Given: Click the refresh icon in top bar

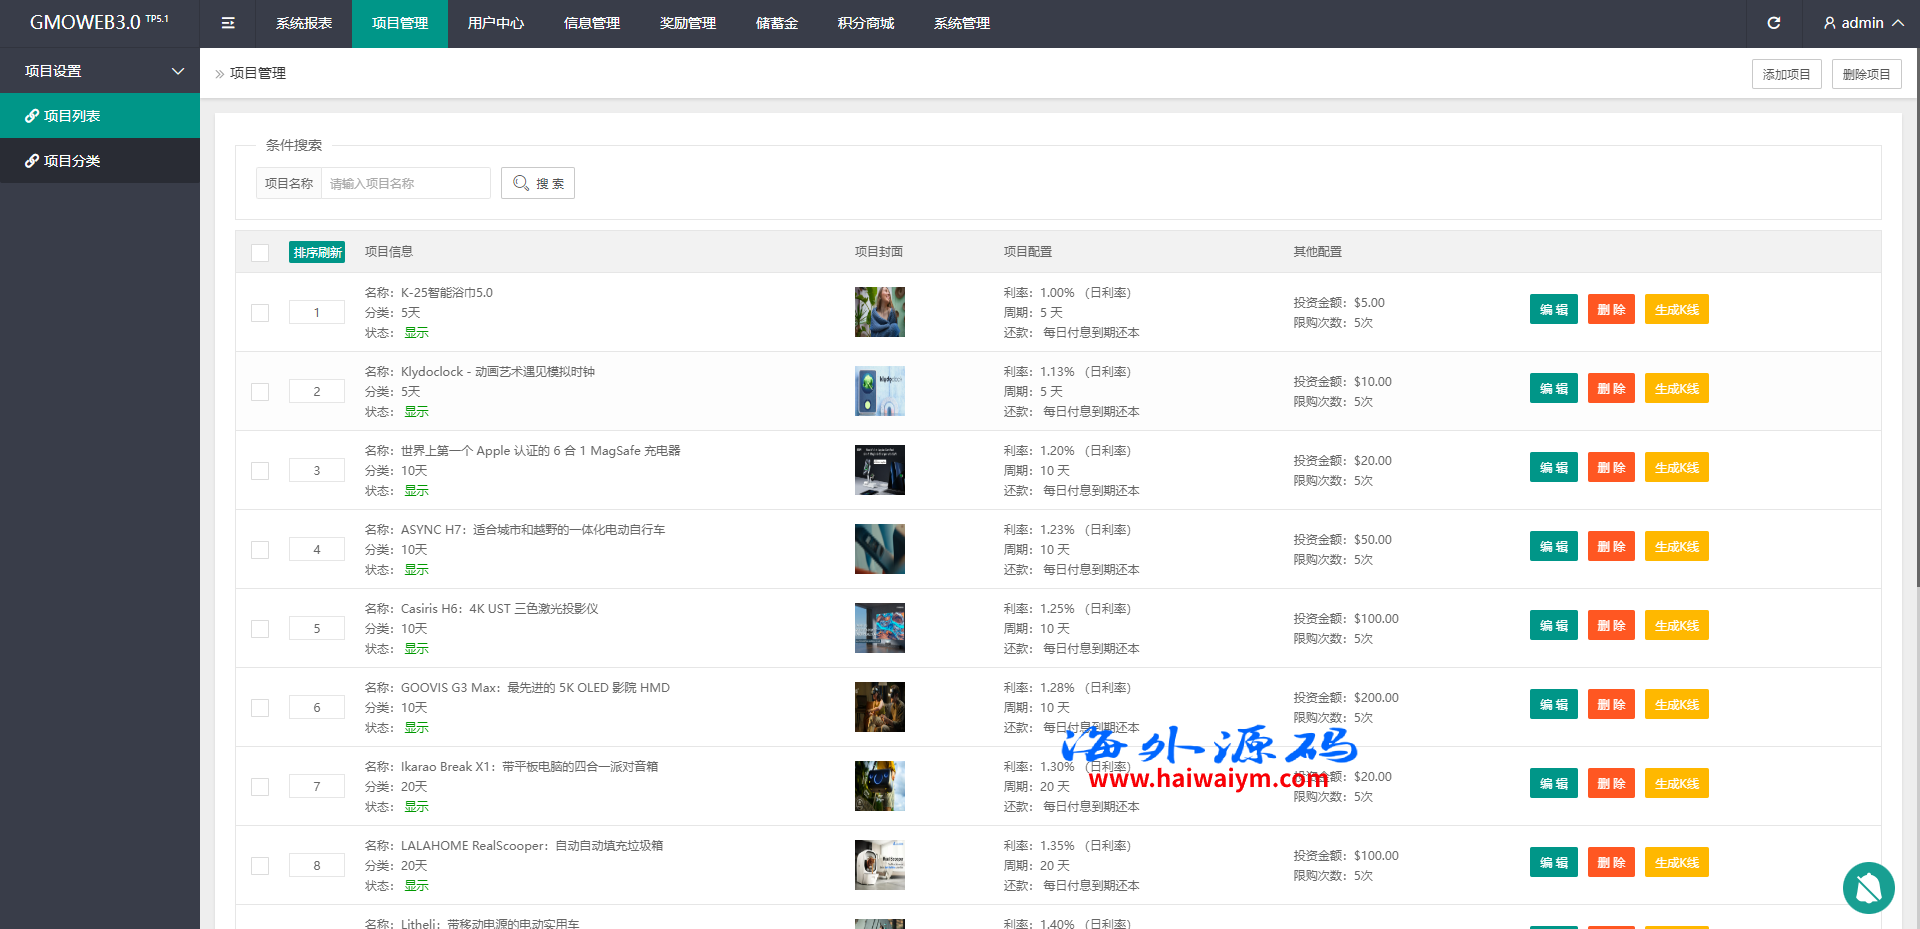Looking at the screenshot, I should click(1773, 23).
